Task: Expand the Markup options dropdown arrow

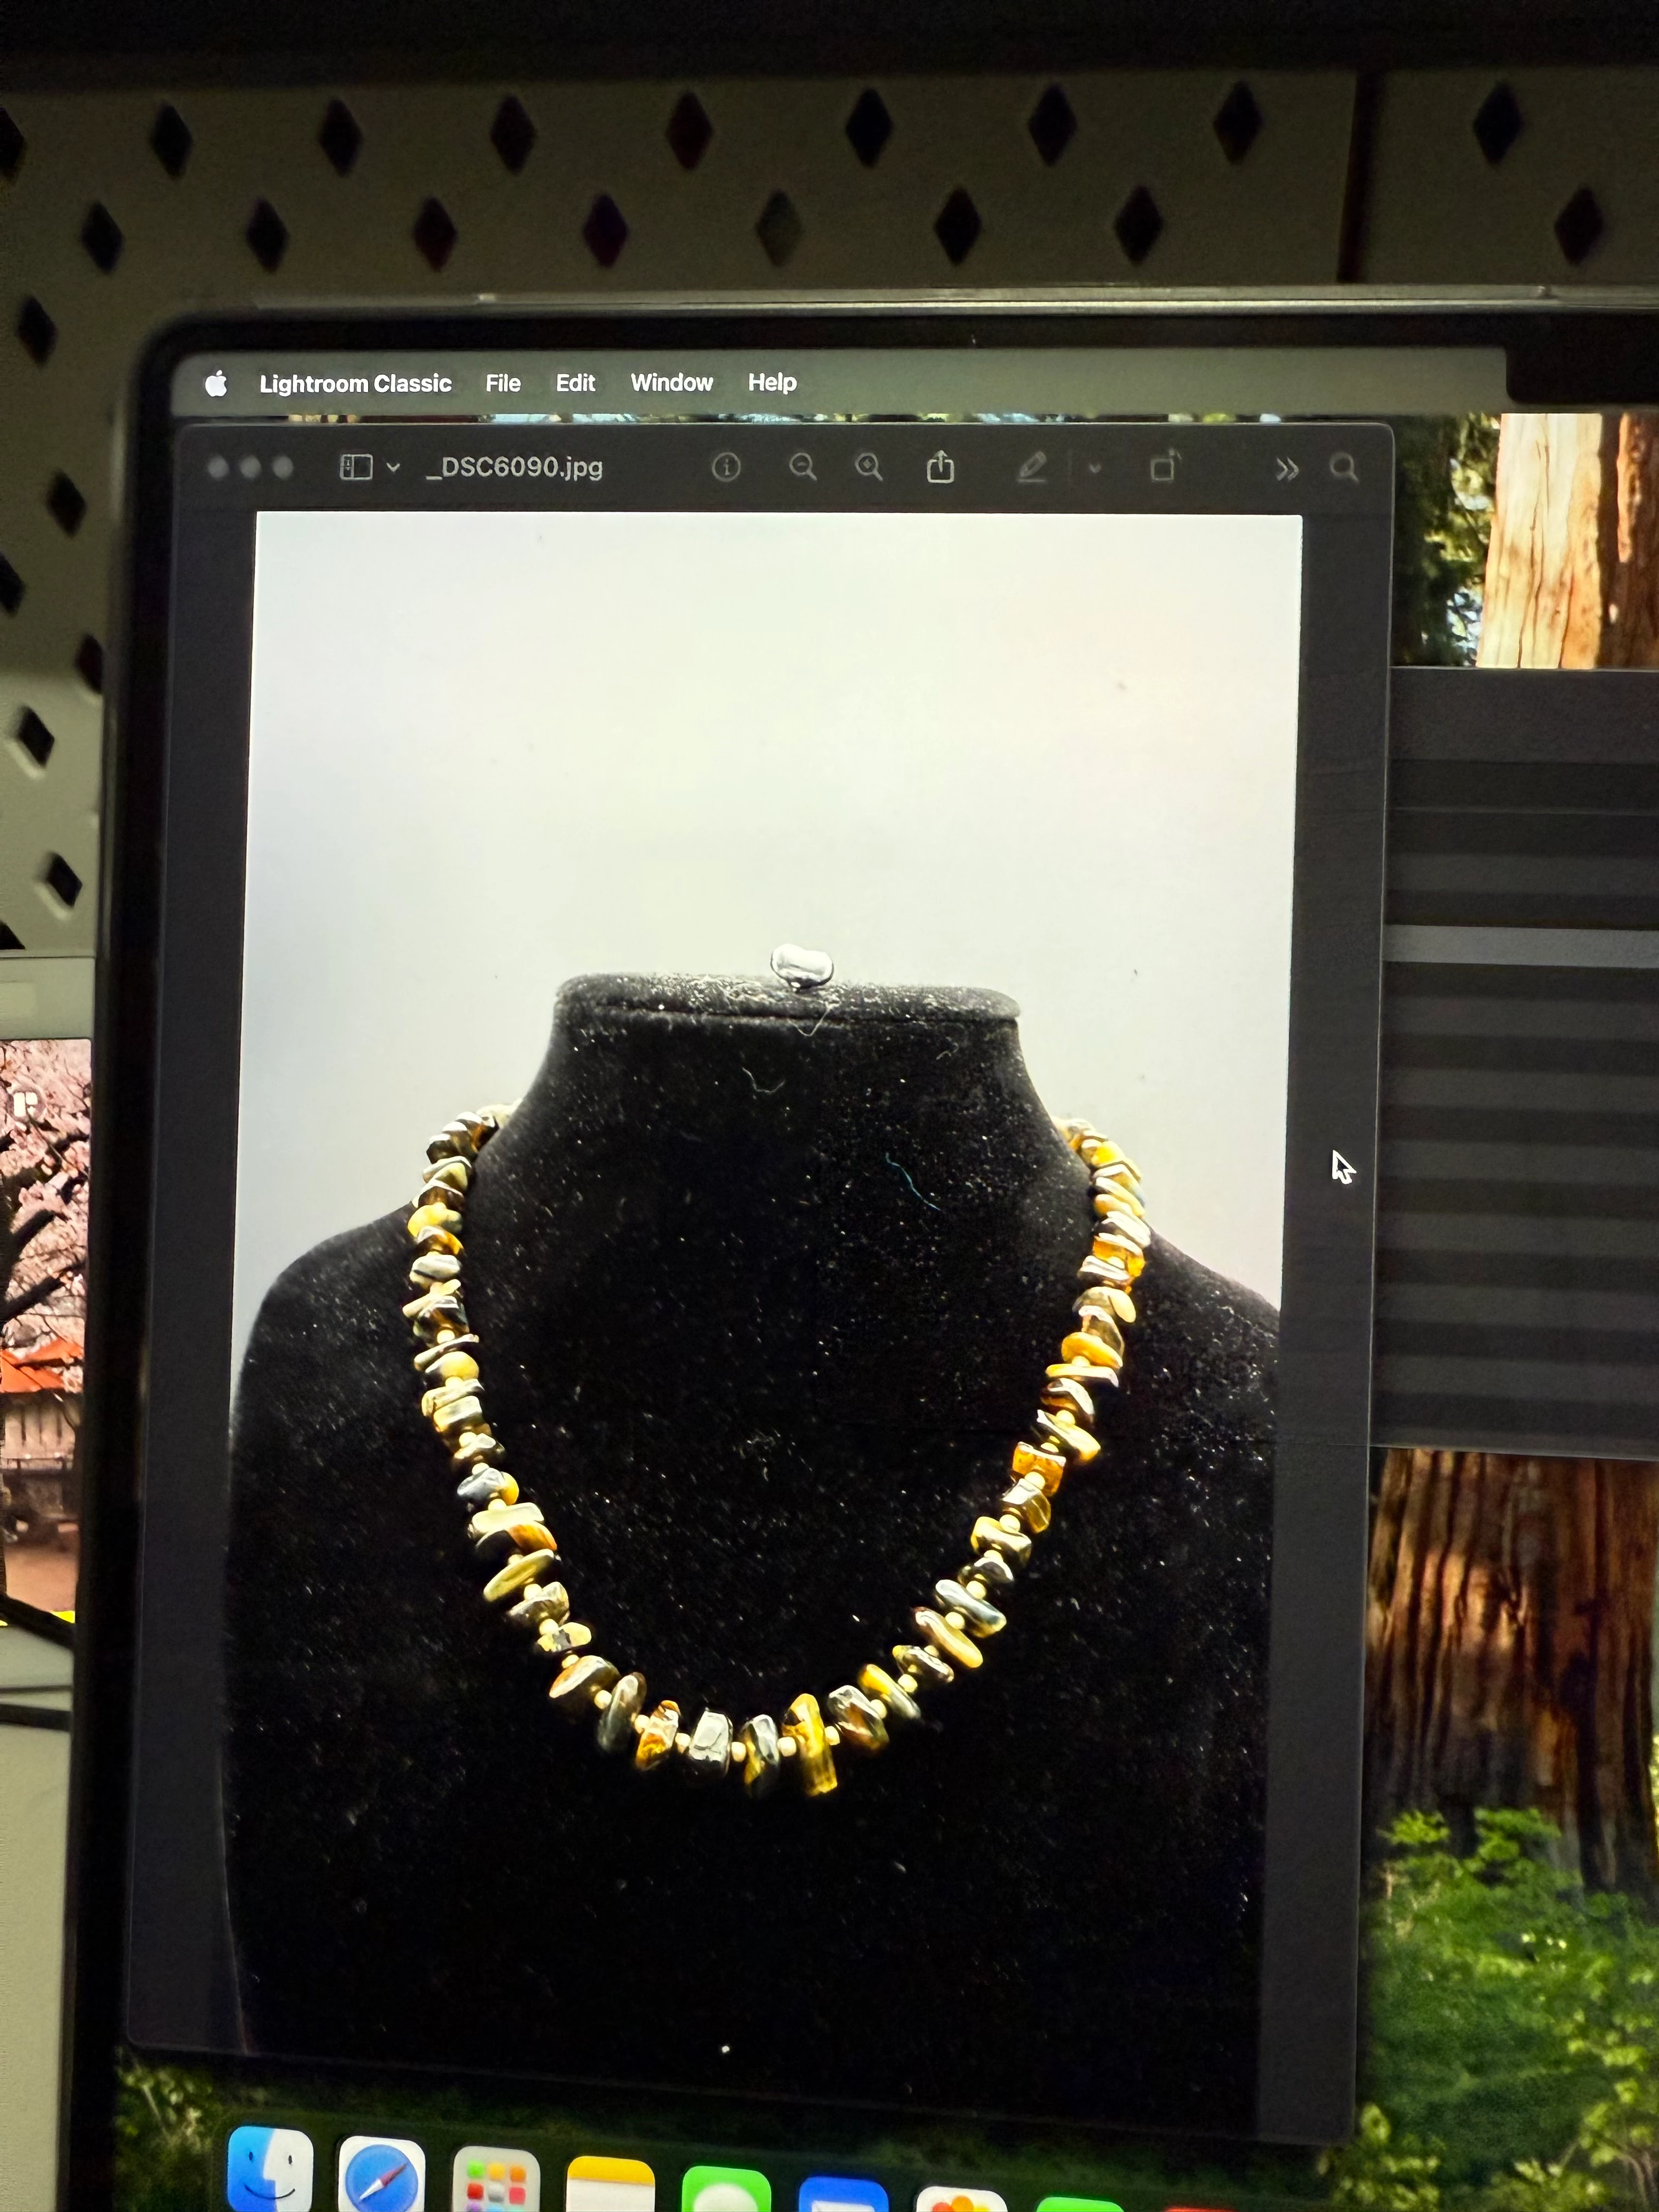Action: (x=1094, y=468)
